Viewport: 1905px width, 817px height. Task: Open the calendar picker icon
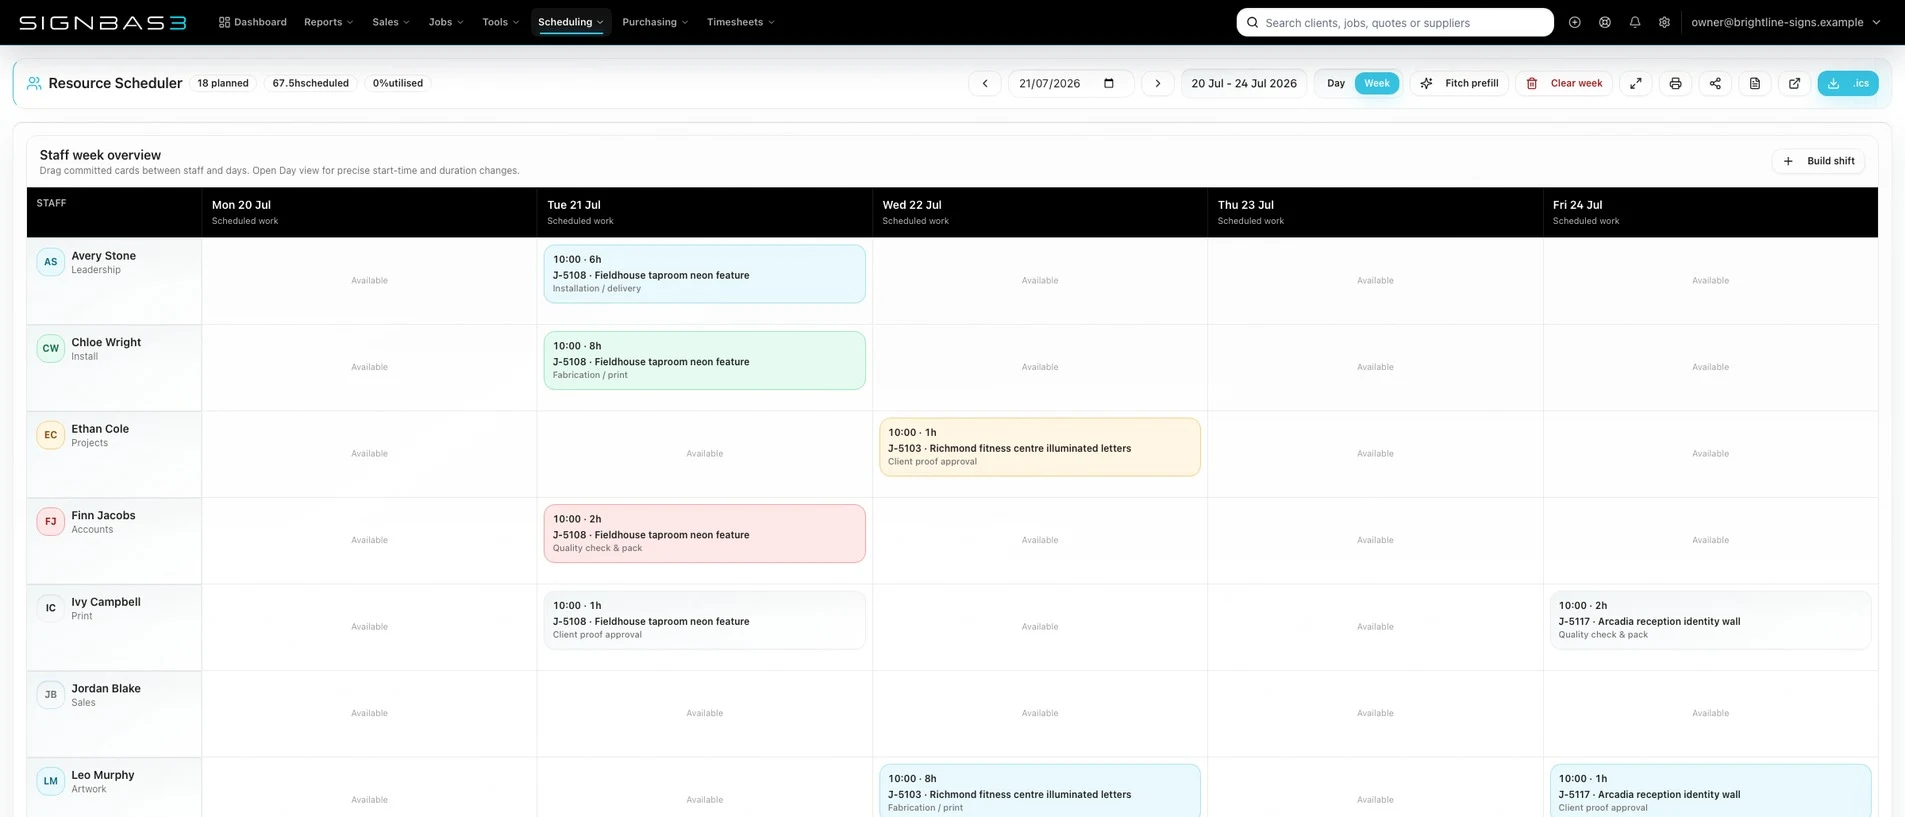tap(1109, 83)
